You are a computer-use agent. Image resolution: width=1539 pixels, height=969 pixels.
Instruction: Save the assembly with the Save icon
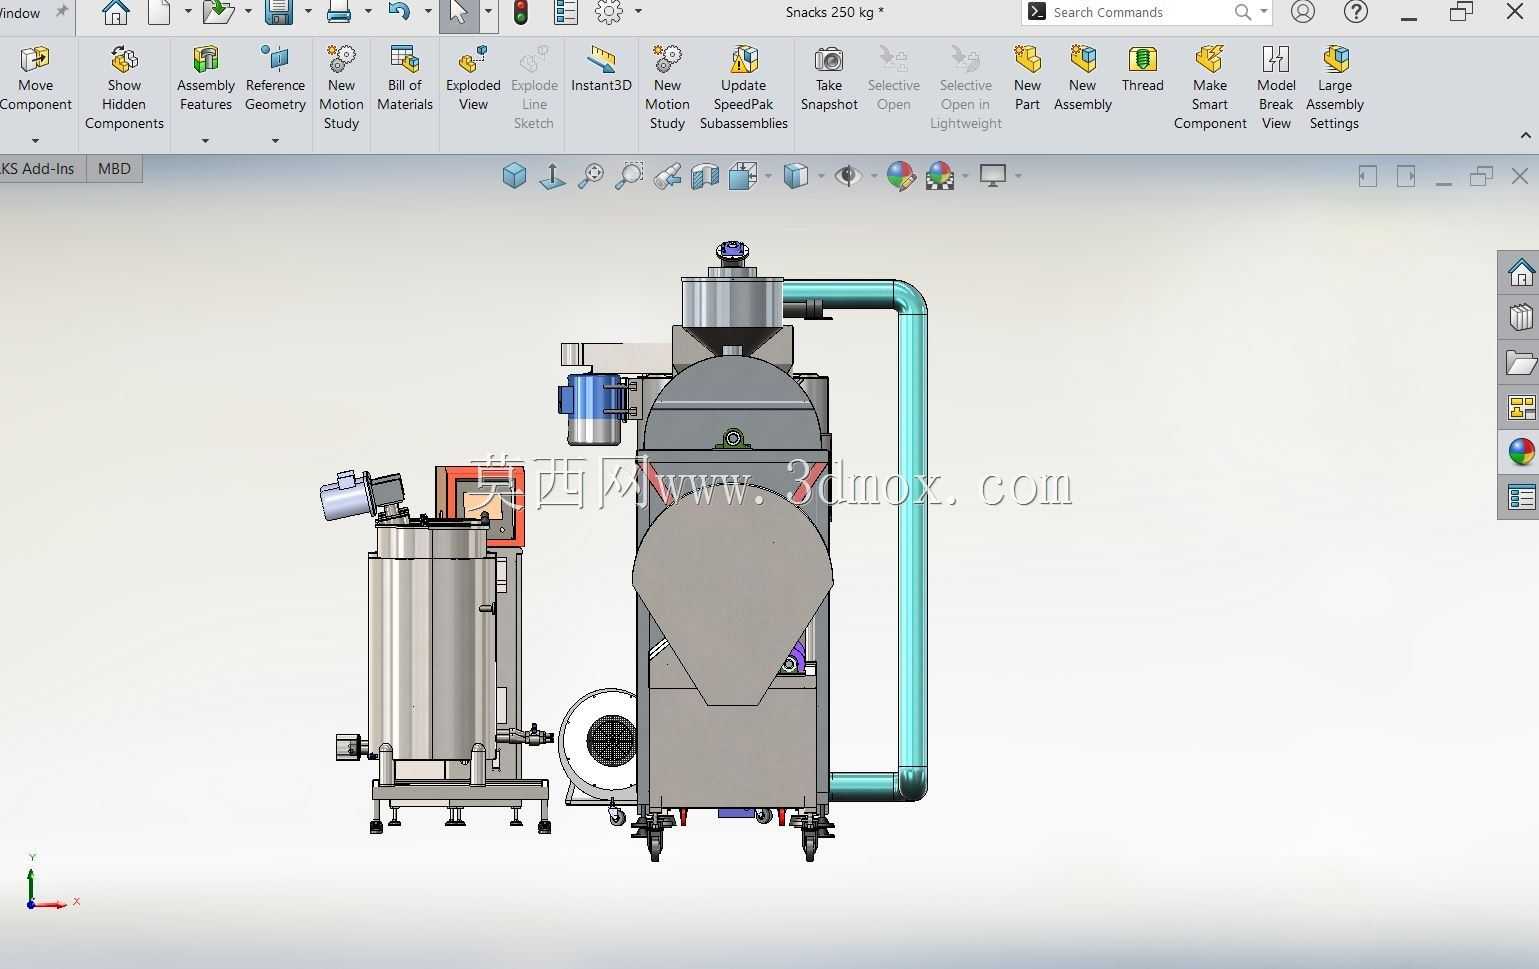click(278, 12)
